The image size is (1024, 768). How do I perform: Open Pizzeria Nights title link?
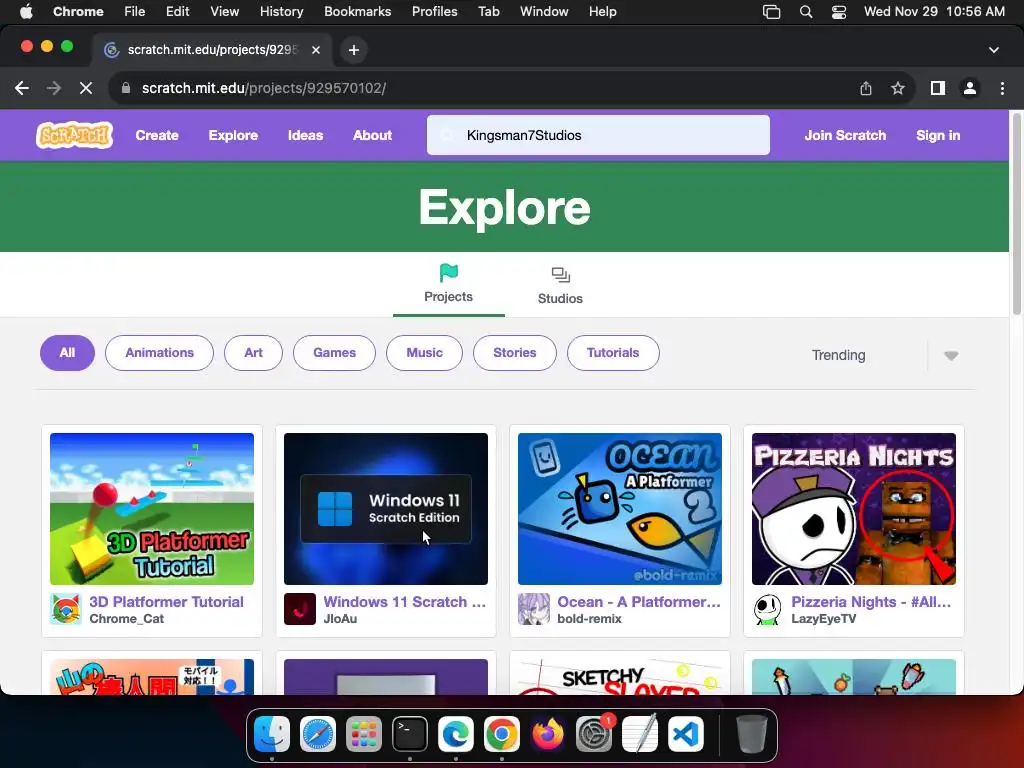871,601
